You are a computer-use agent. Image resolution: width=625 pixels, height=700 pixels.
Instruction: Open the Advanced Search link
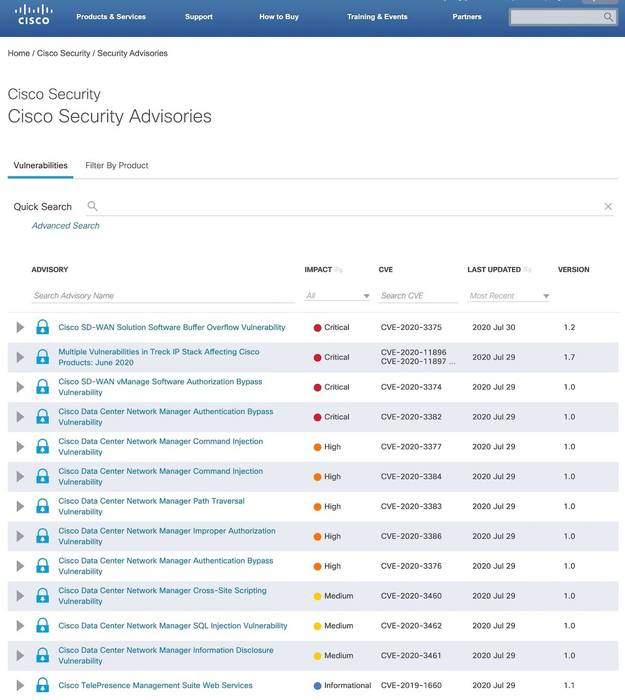point(66,225)
